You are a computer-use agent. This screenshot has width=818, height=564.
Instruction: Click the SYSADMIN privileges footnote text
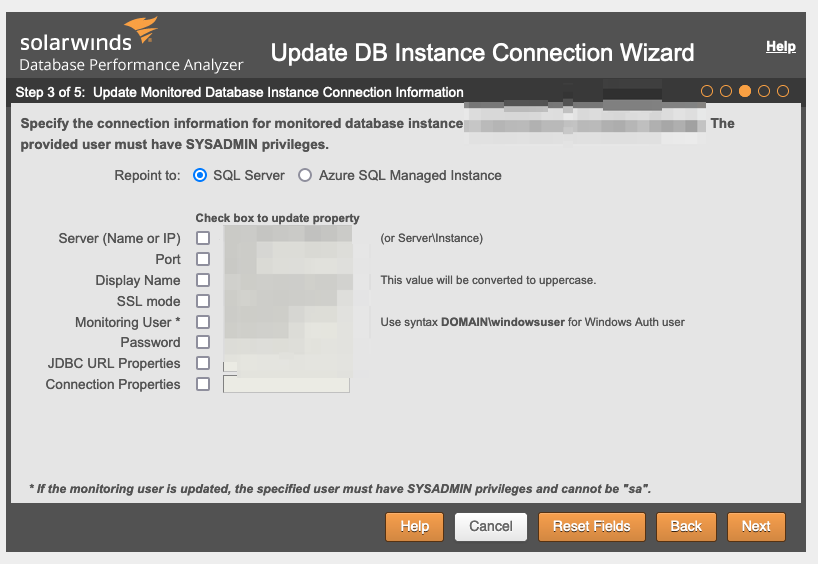340,489
